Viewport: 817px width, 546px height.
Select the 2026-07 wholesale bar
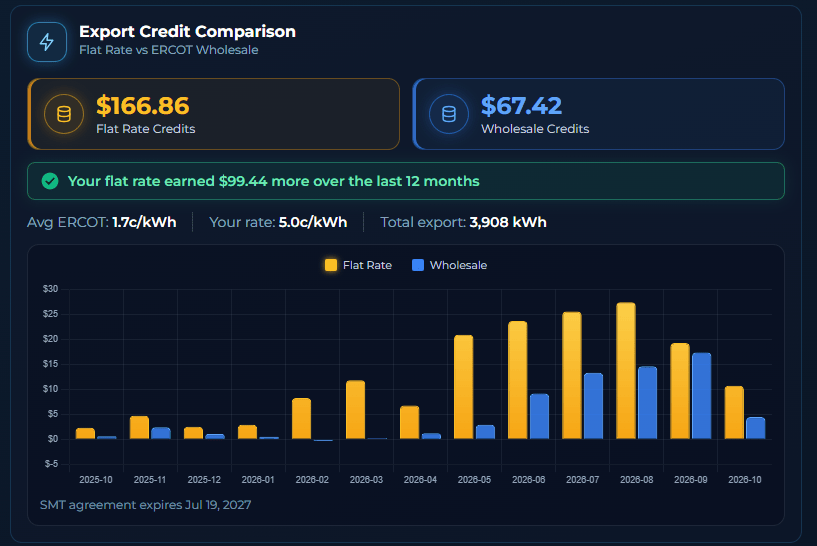tap(593, 406)
